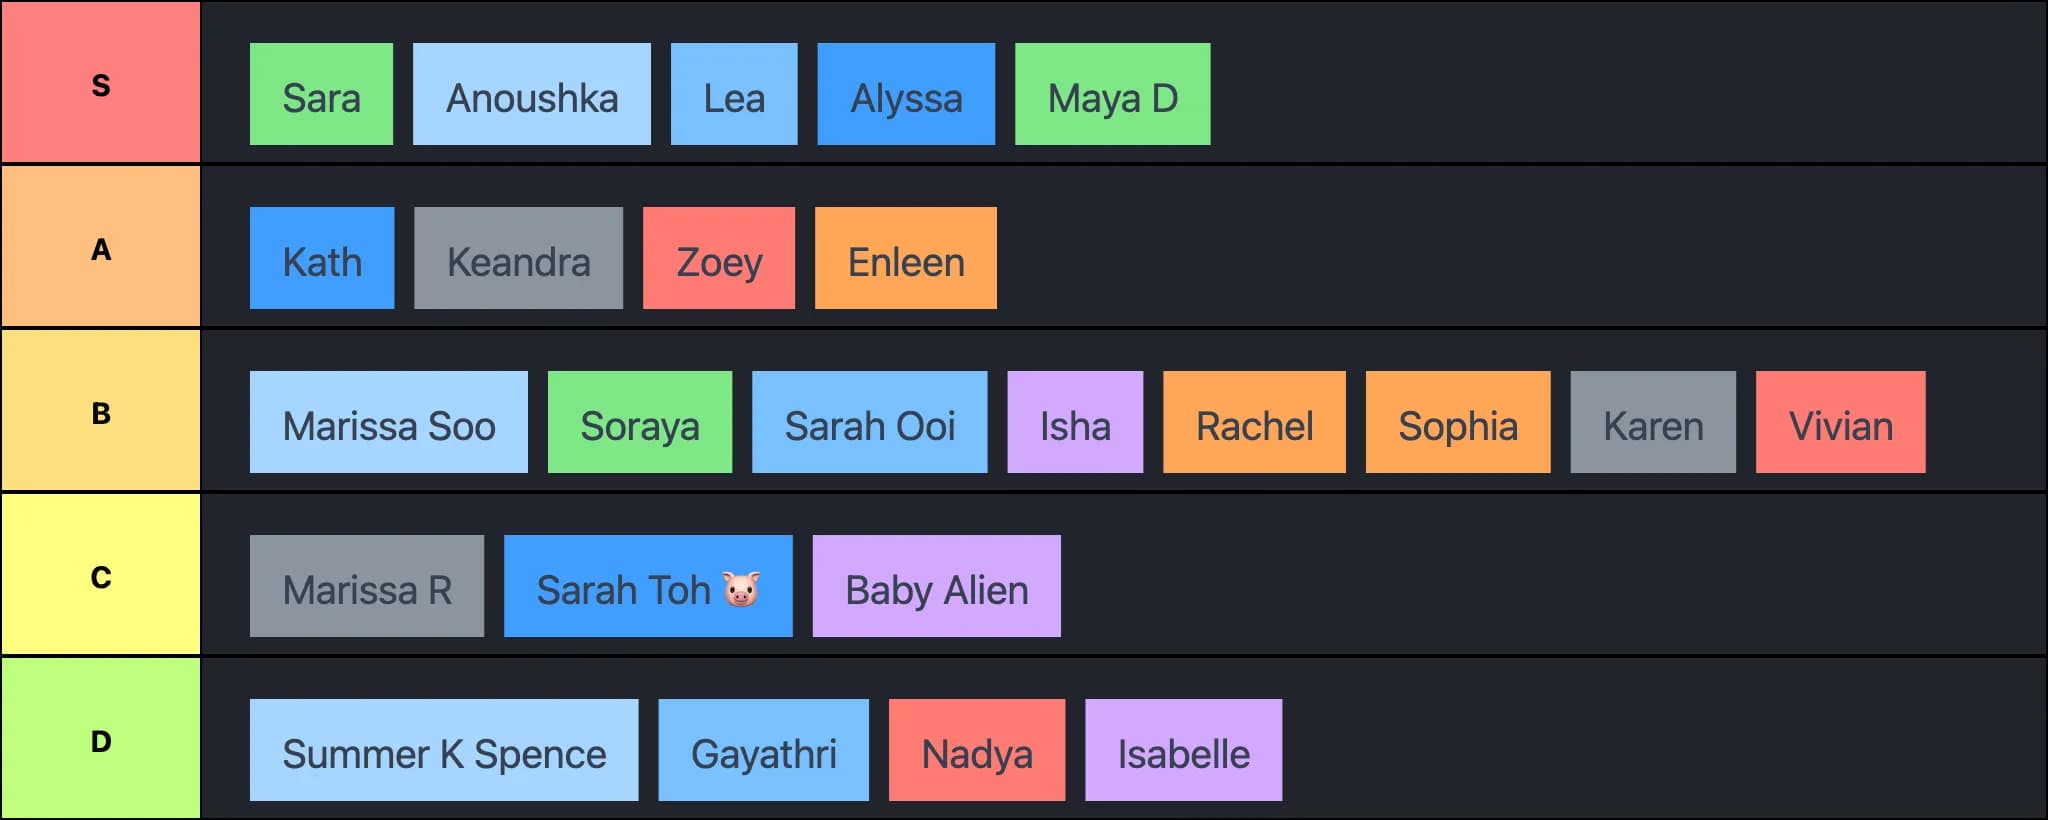Select the Isha purple tile
Screen dimensions: 2048x820
coord(1075,423)
